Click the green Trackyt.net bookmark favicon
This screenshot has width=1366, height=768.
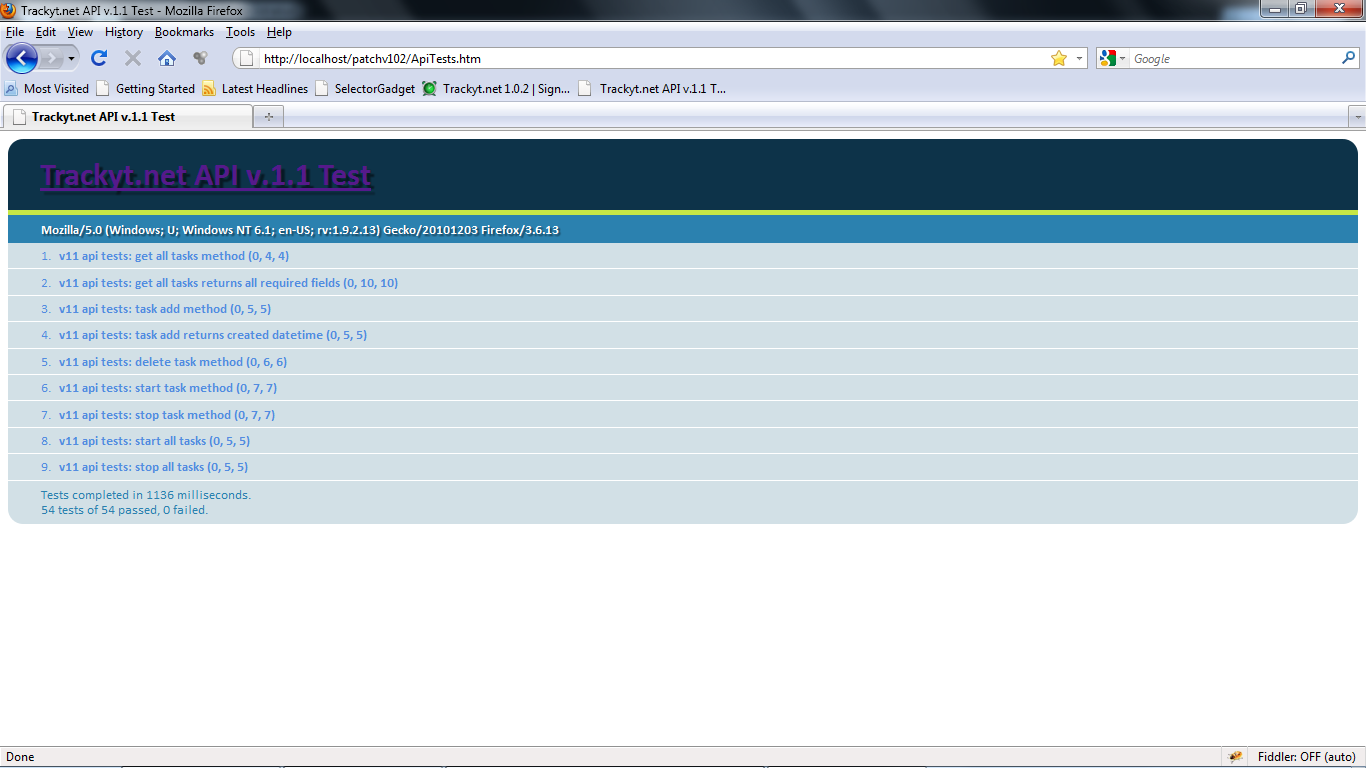(x=429, y=88)
